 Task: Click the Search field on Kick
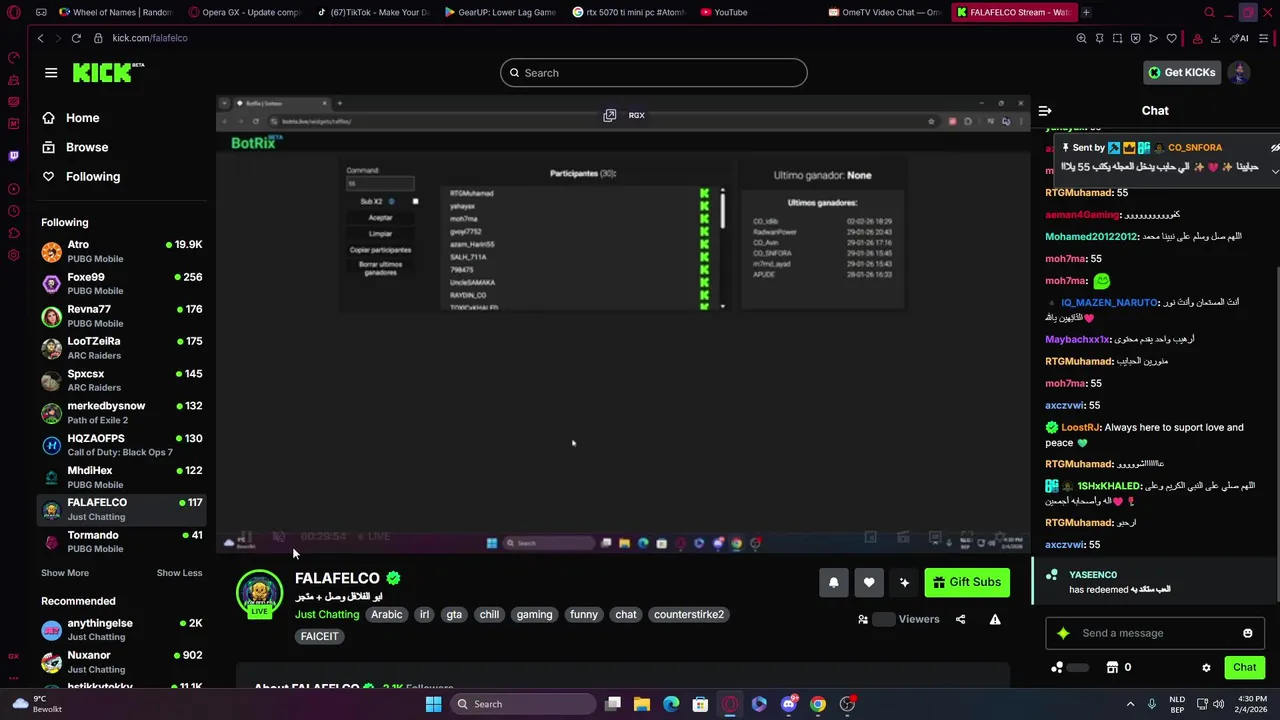pyautogui.click(x=653, y=73)
